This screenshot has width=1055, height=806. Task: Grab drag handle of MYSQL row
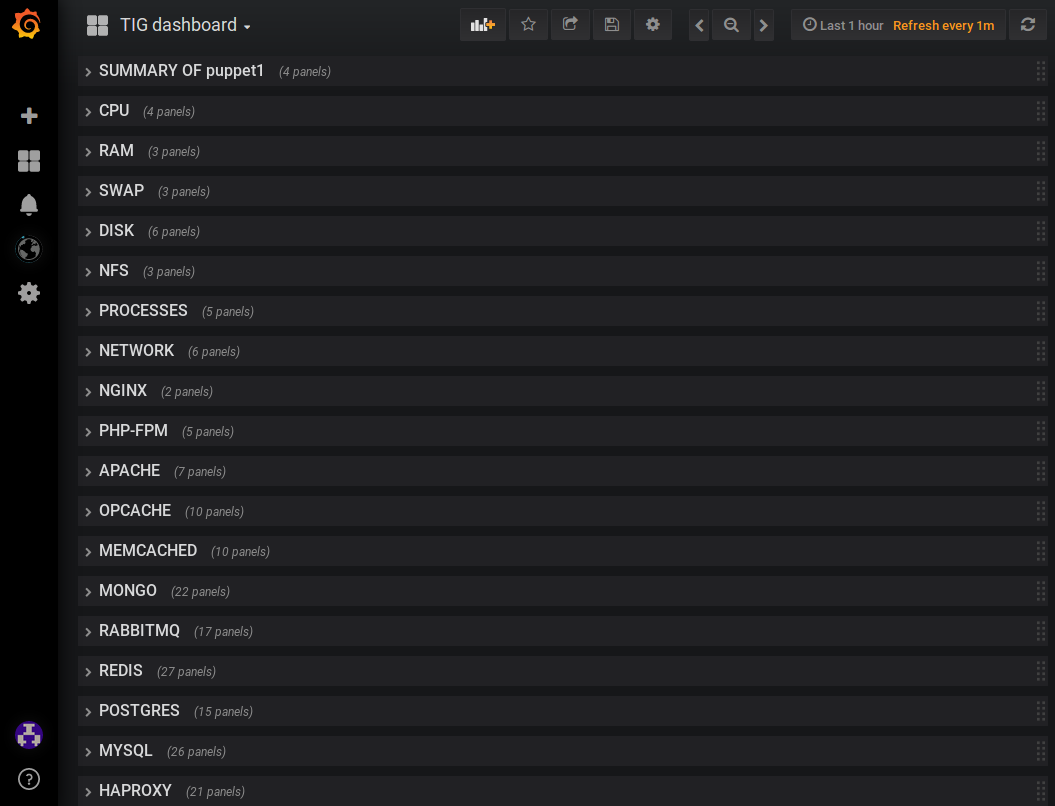[x=1040, y=752]
